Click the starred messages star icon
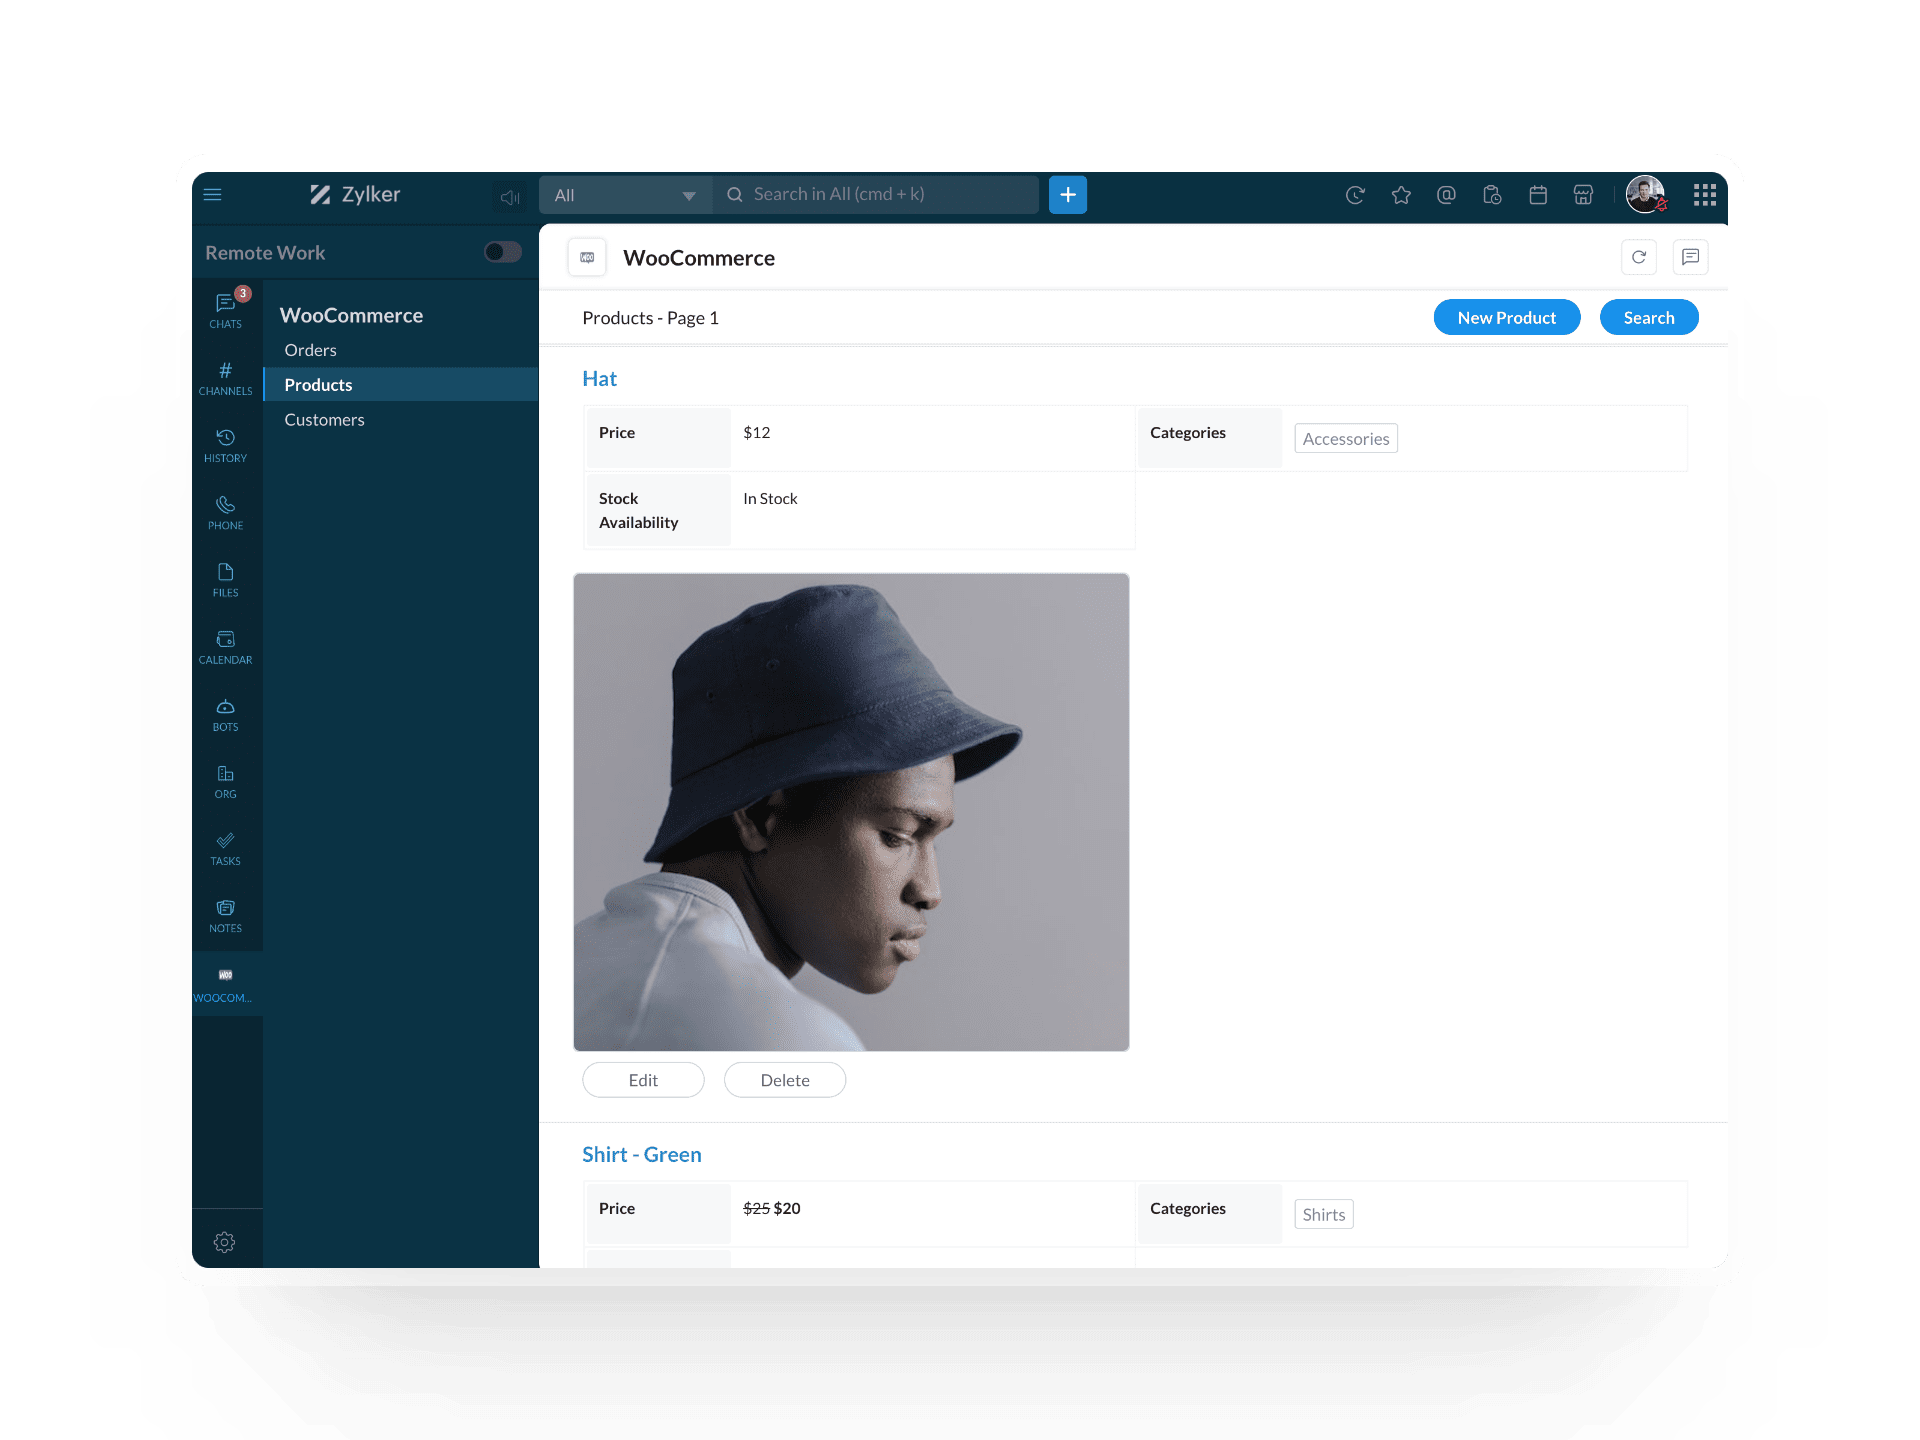 [1401, 195]
